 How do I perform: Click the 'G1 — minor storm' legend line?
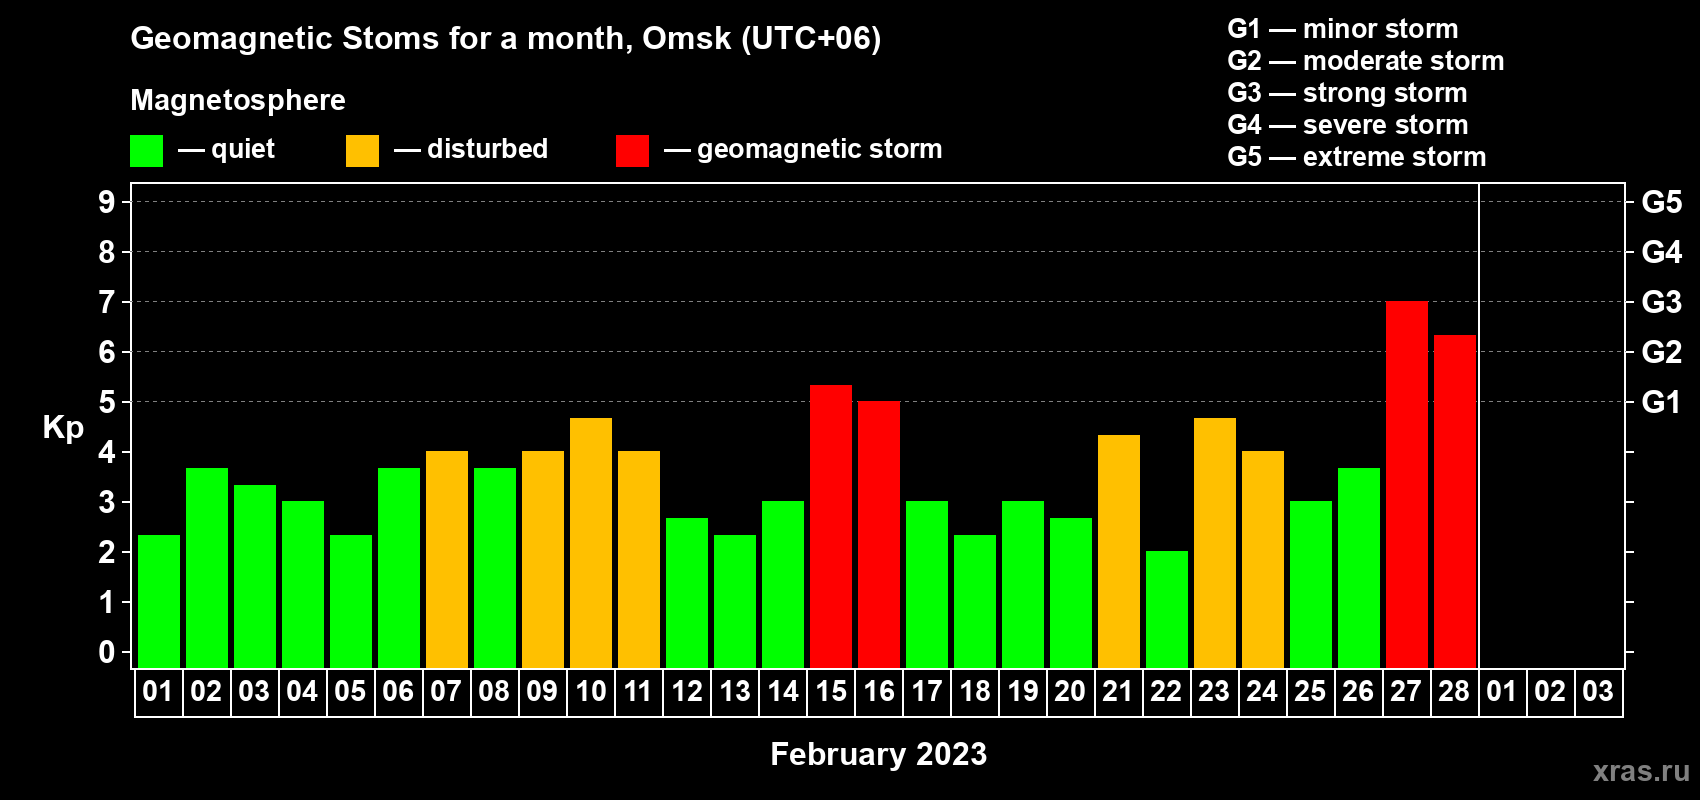(1343, 29)
